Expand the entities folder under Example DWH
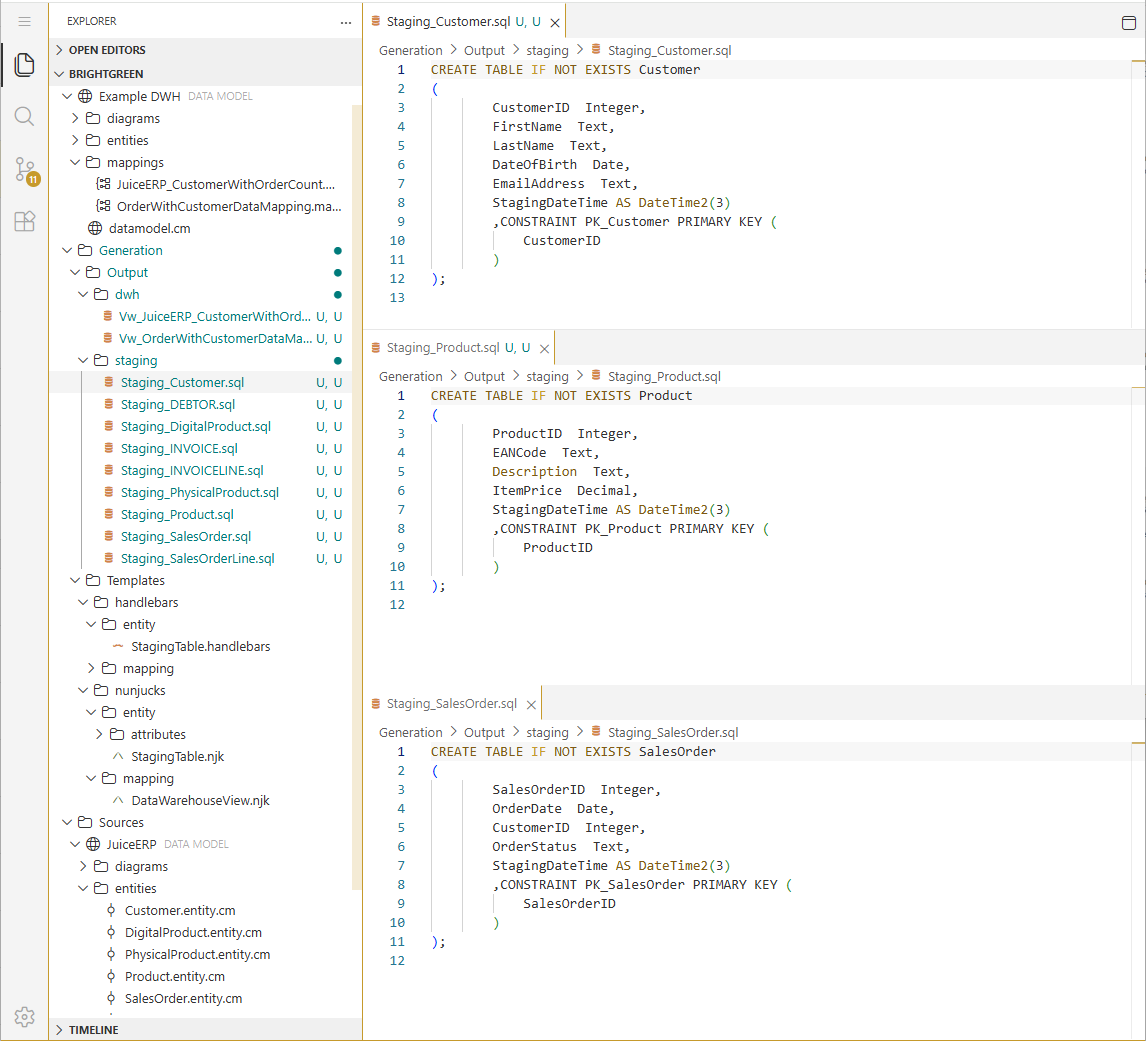This screenshot has width=1146, height=1041. [75, 140]
